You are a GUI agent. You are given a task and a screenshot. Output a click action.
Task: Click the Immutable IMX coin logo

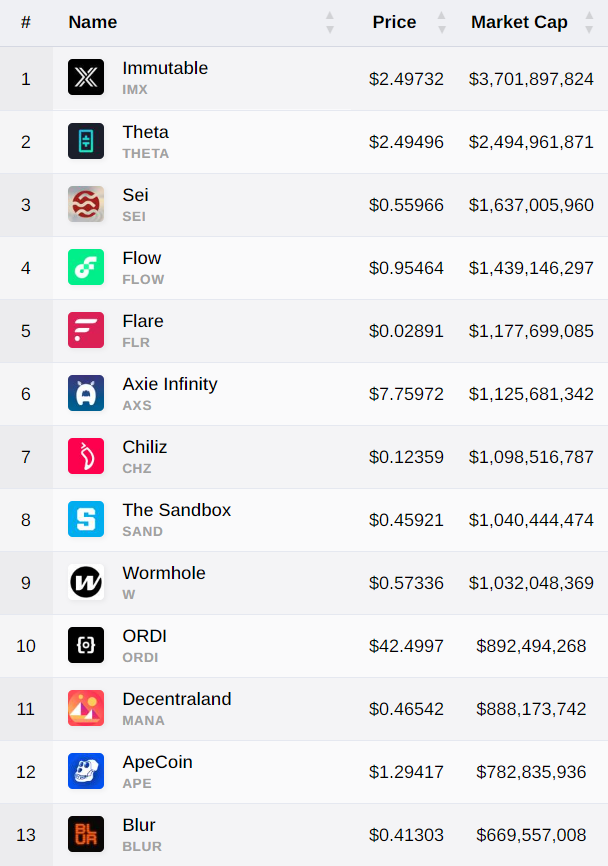click(x=86, y=77)
